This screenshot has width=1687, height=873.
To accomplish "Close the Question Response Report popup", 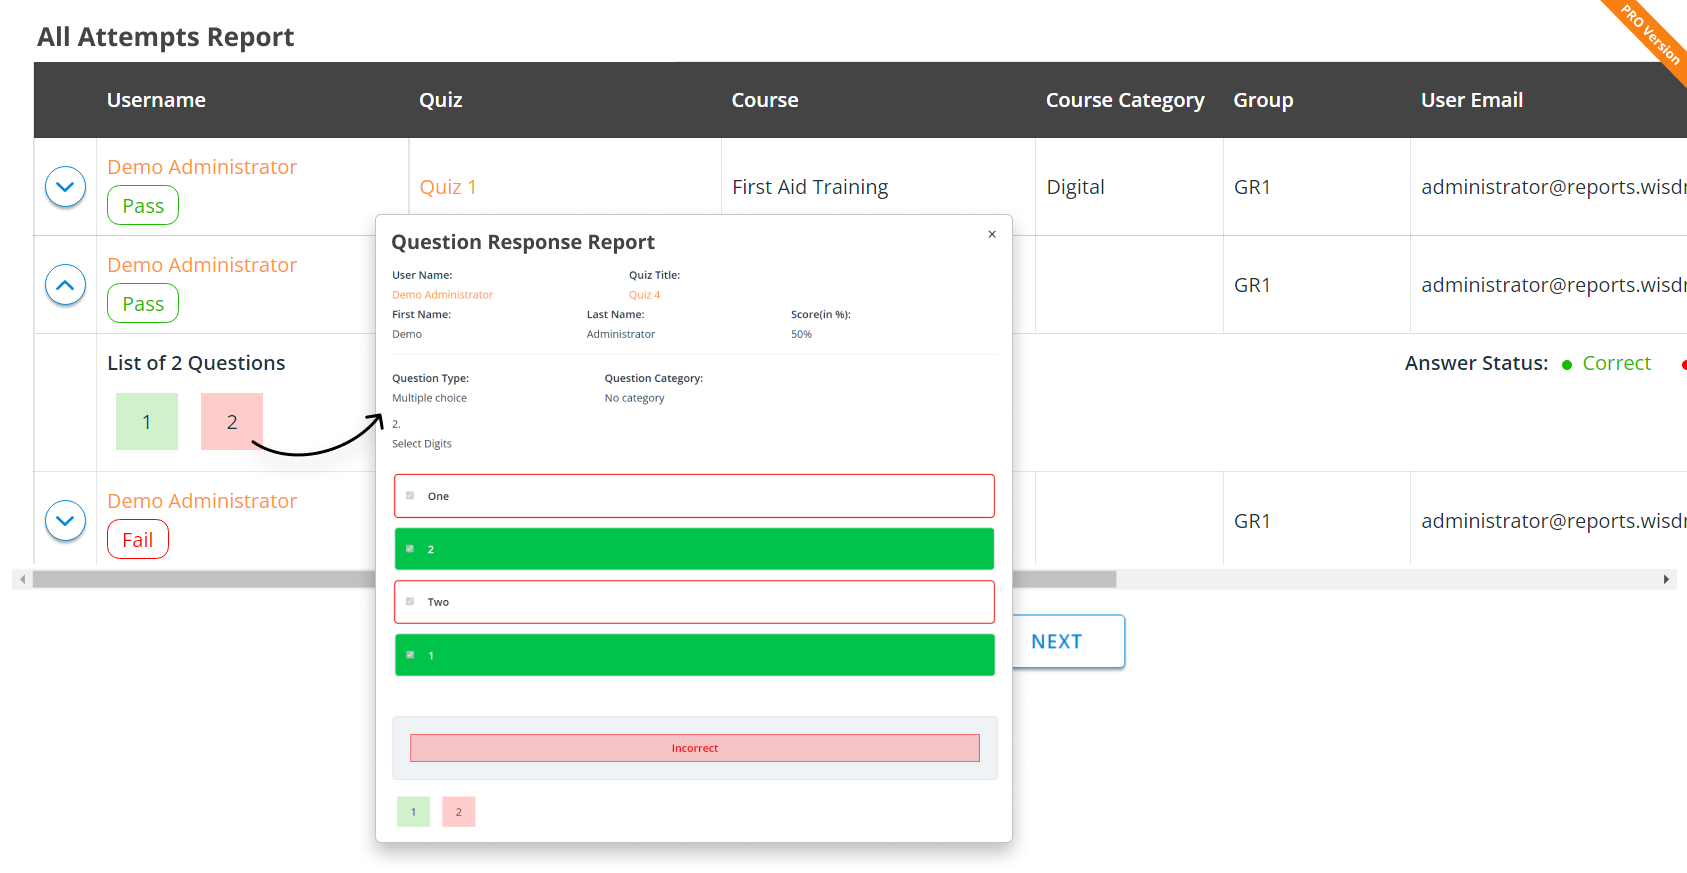I will pos(991,235).
